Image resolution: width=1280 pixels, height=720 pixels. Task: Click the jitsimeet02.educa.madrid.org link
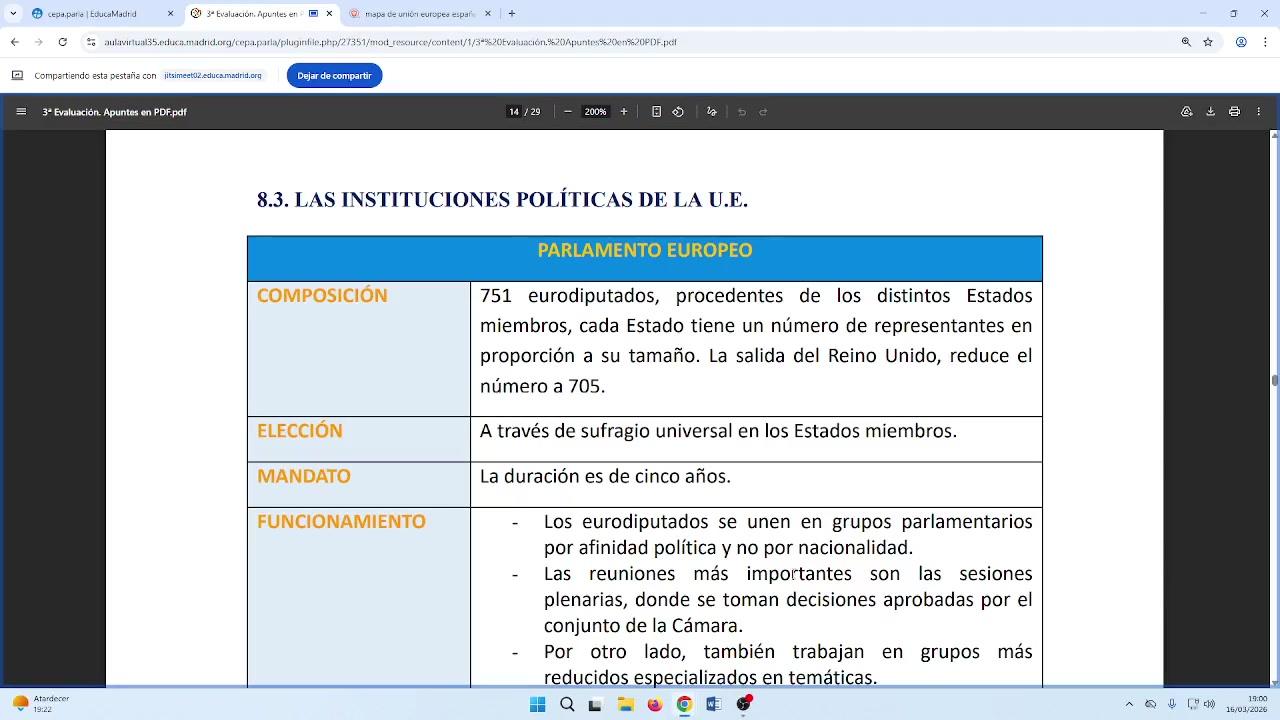(x=212, y=76)
